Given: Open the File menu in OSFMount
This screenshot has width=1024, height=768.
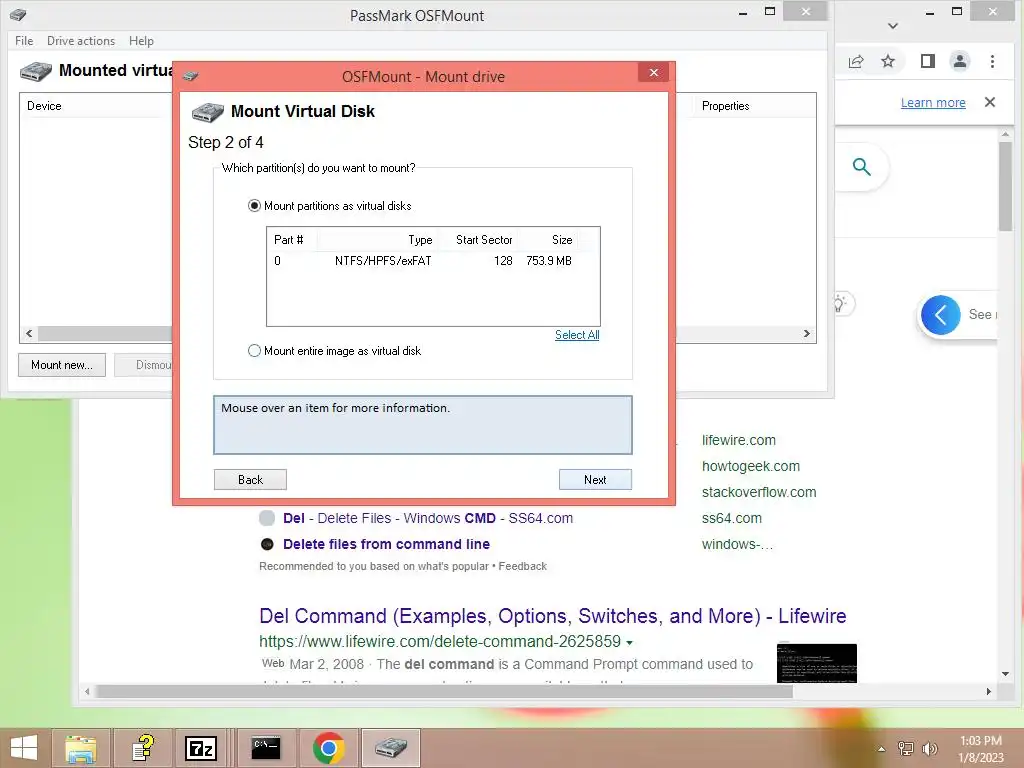Looking at the screenshot, I should click(x=24, y=40).
